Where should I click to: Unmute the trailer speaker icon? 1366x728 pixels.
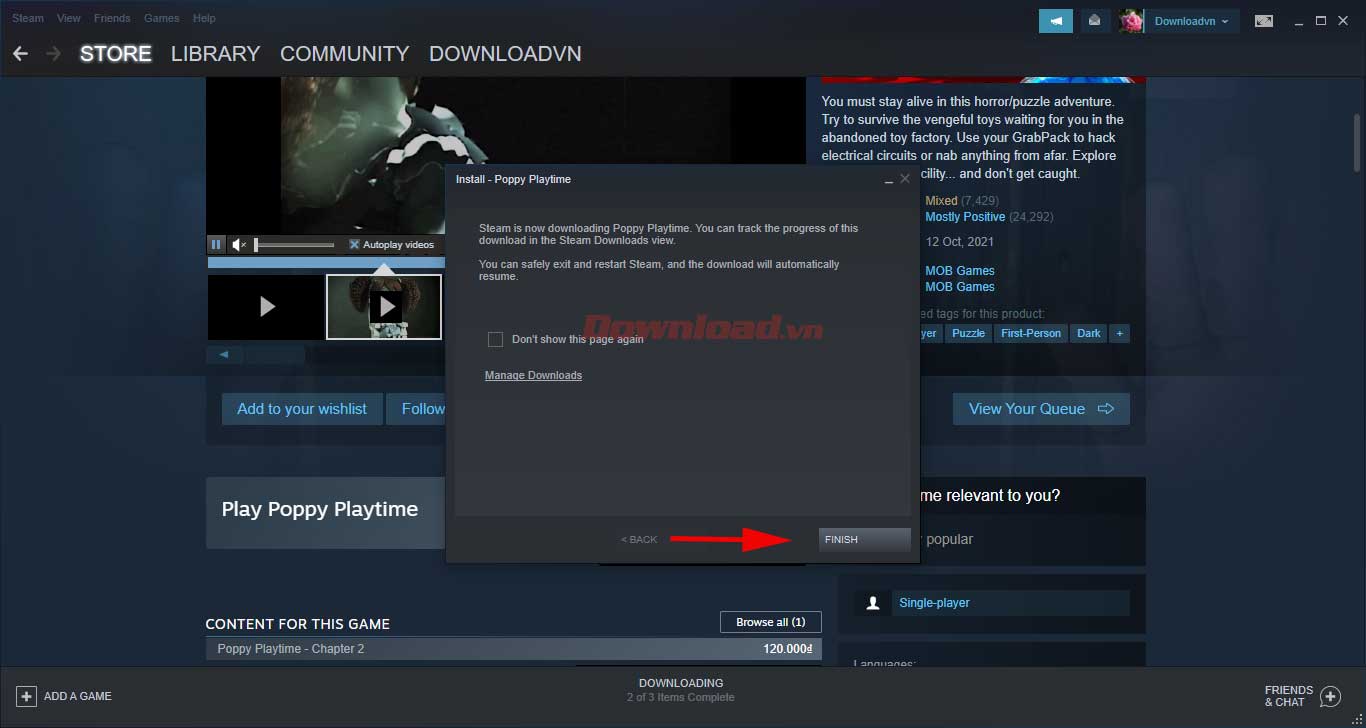coord(239,244)
